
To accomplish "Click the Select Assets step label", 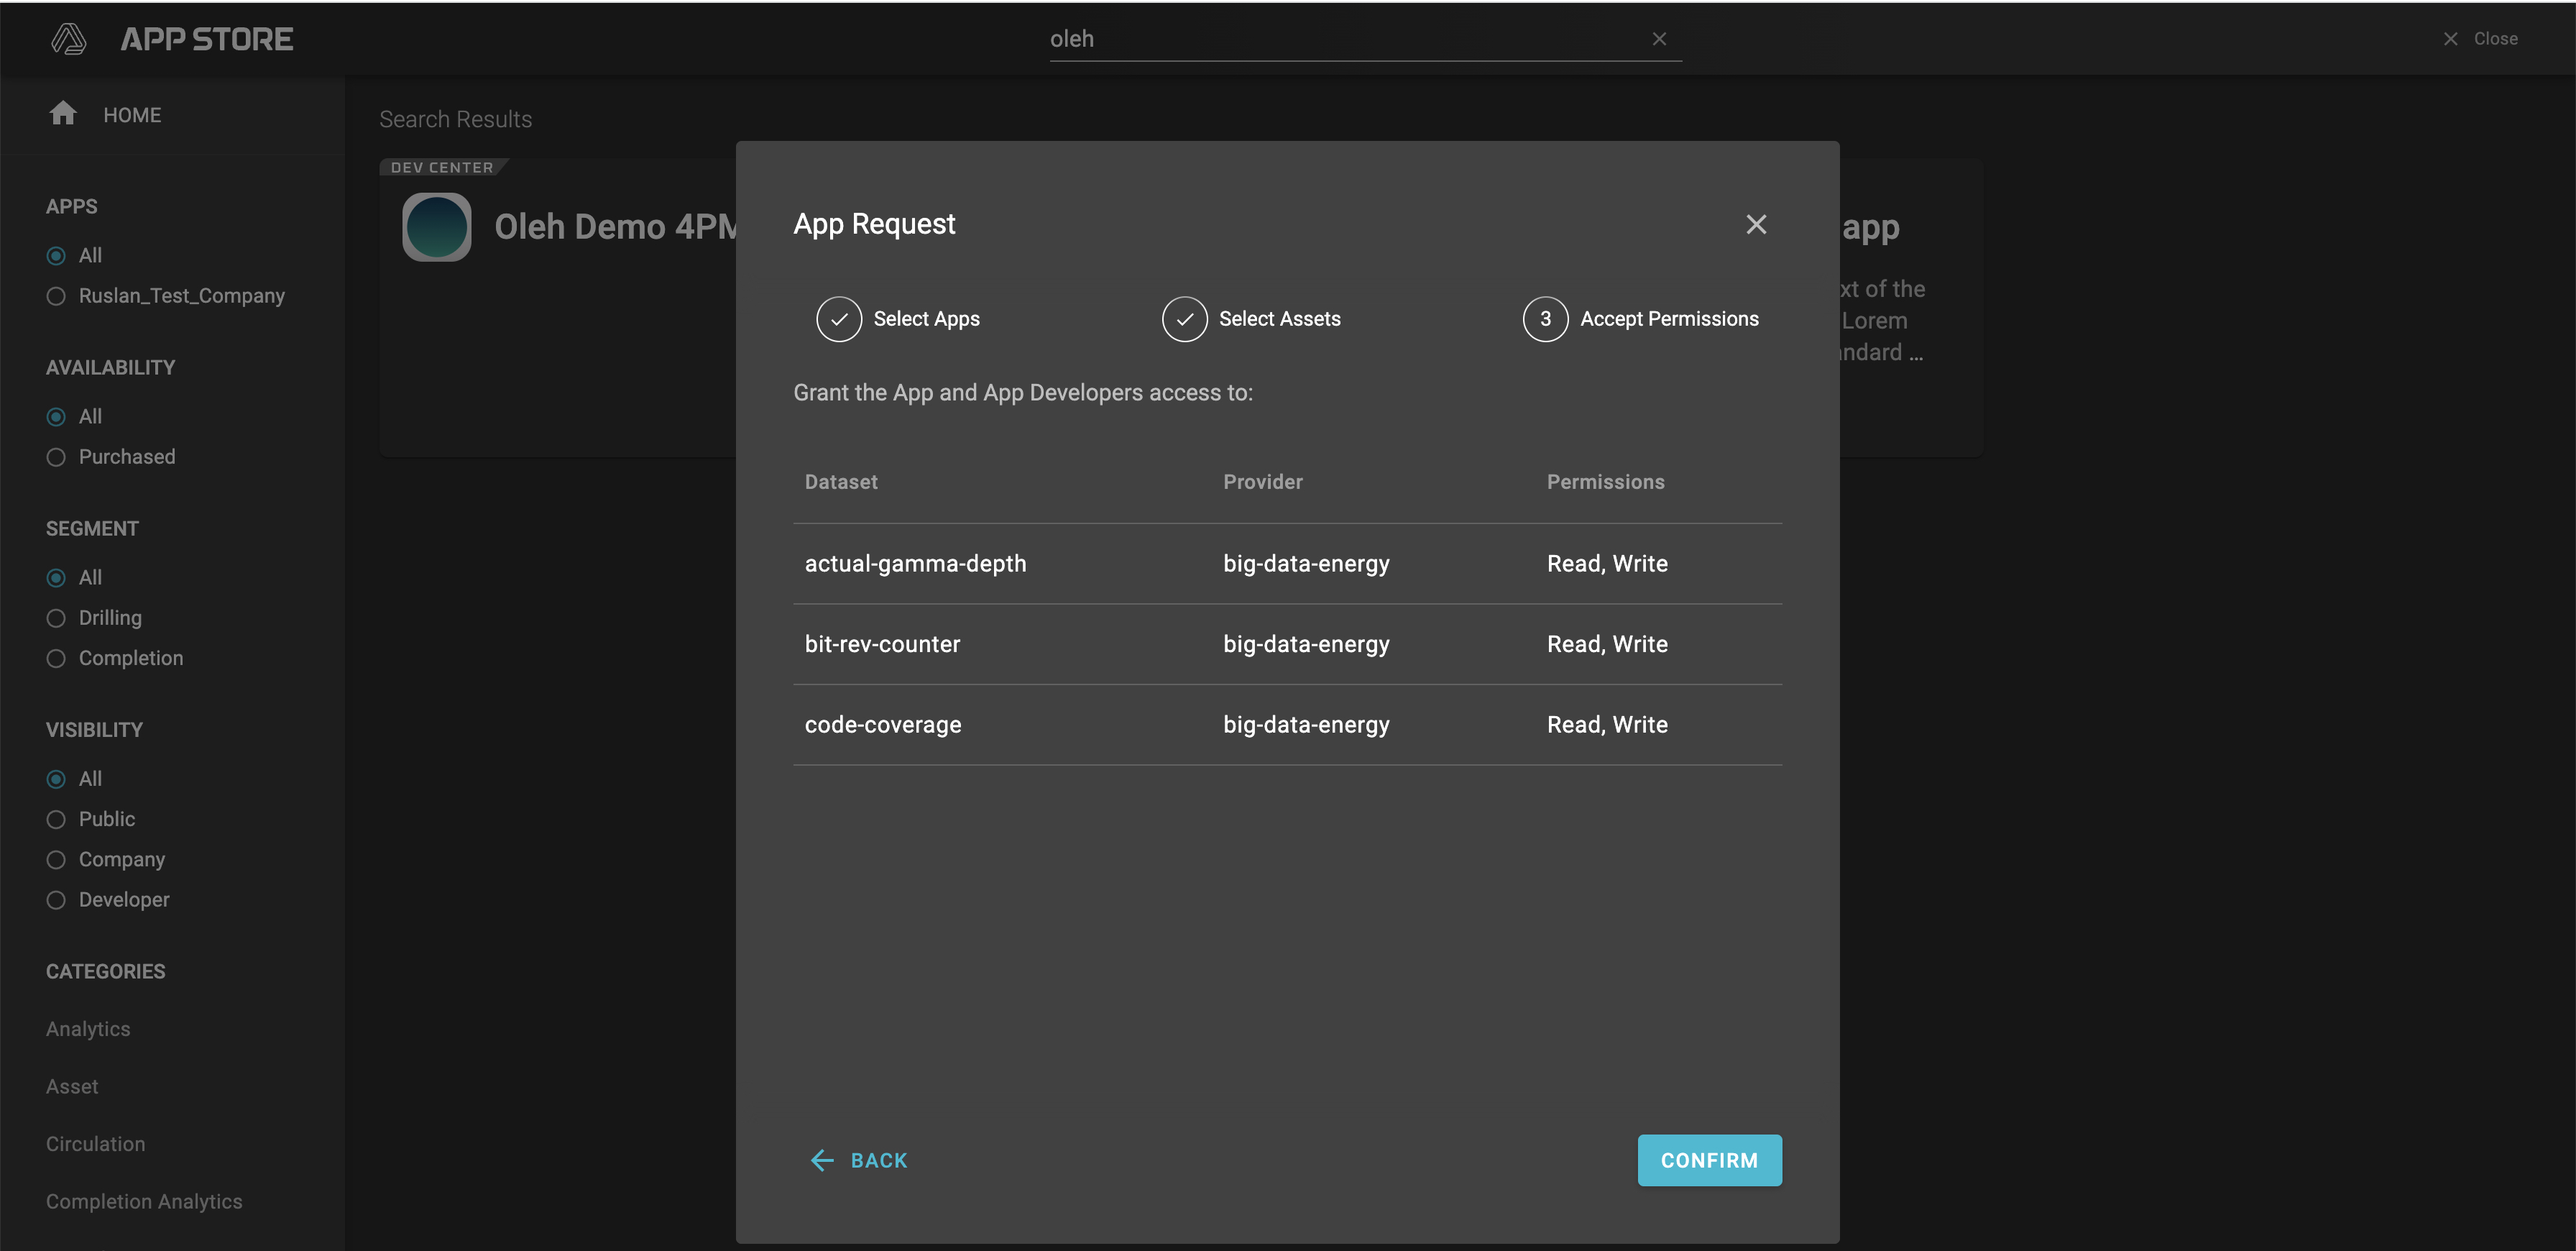I will click(x=1279, y=319).
